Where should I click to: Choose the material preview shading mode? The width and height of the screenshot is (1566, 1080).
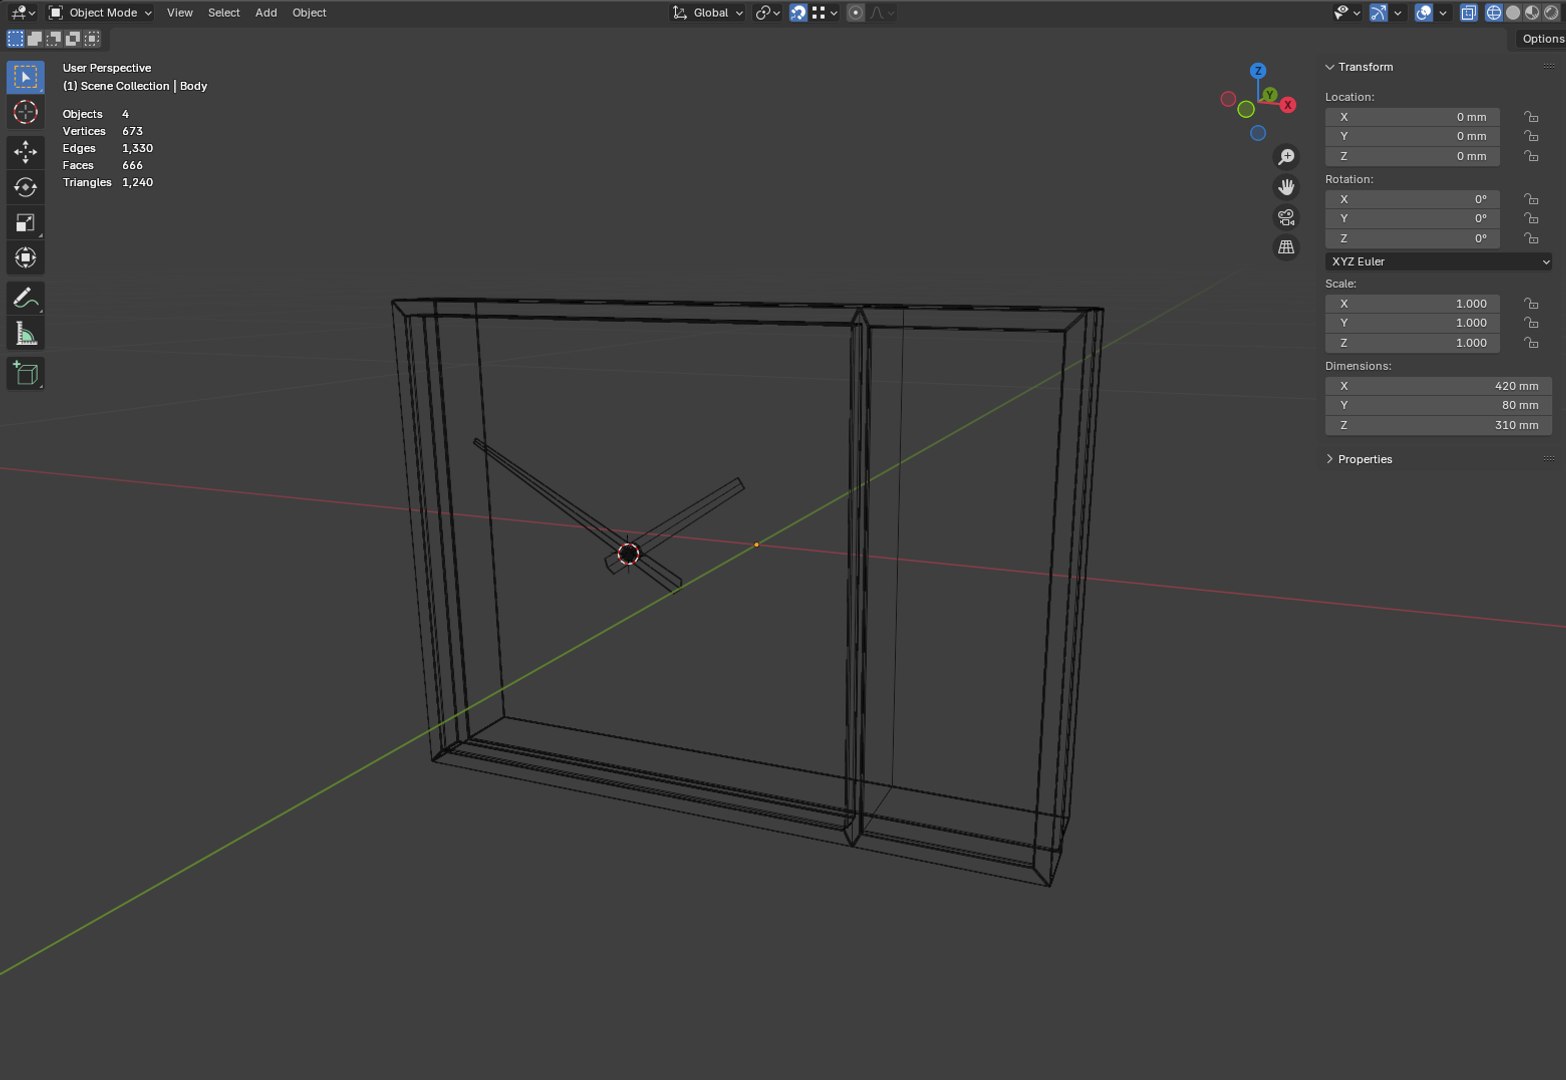click(x=1532, y=13)
